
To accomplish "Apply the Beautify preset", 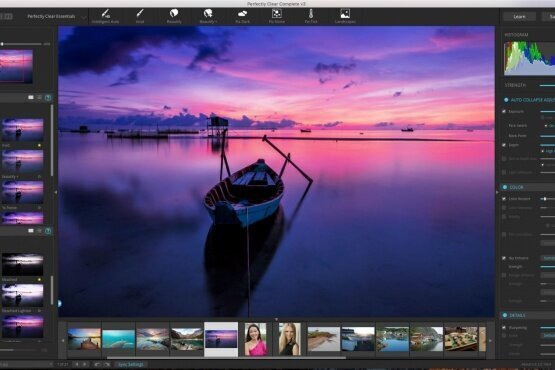I will [174, 13].
